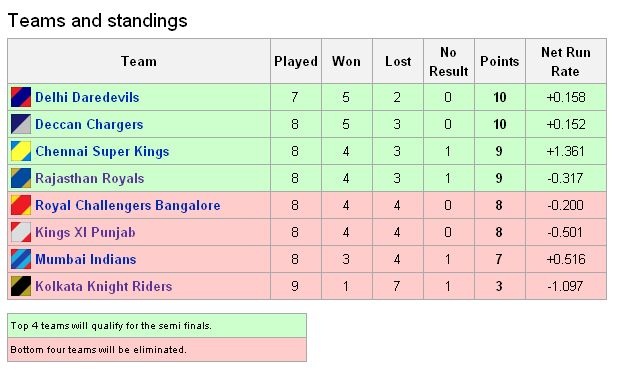Click the Kings XI Punjab team icon

click(21, 232)
